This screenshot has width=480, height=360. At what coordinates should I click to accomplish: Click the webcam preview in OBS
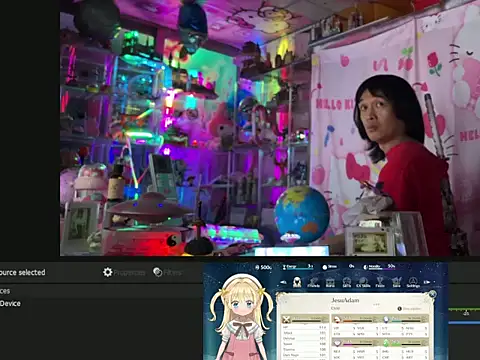coord(270,128)
